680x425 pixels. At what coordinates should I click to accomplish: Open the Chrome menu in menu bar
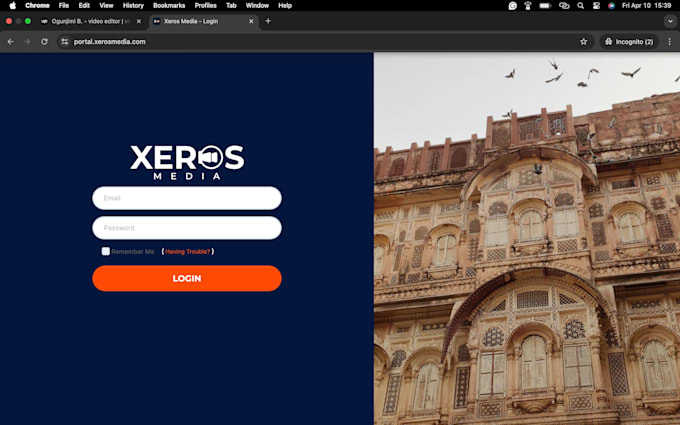[37, 6]
